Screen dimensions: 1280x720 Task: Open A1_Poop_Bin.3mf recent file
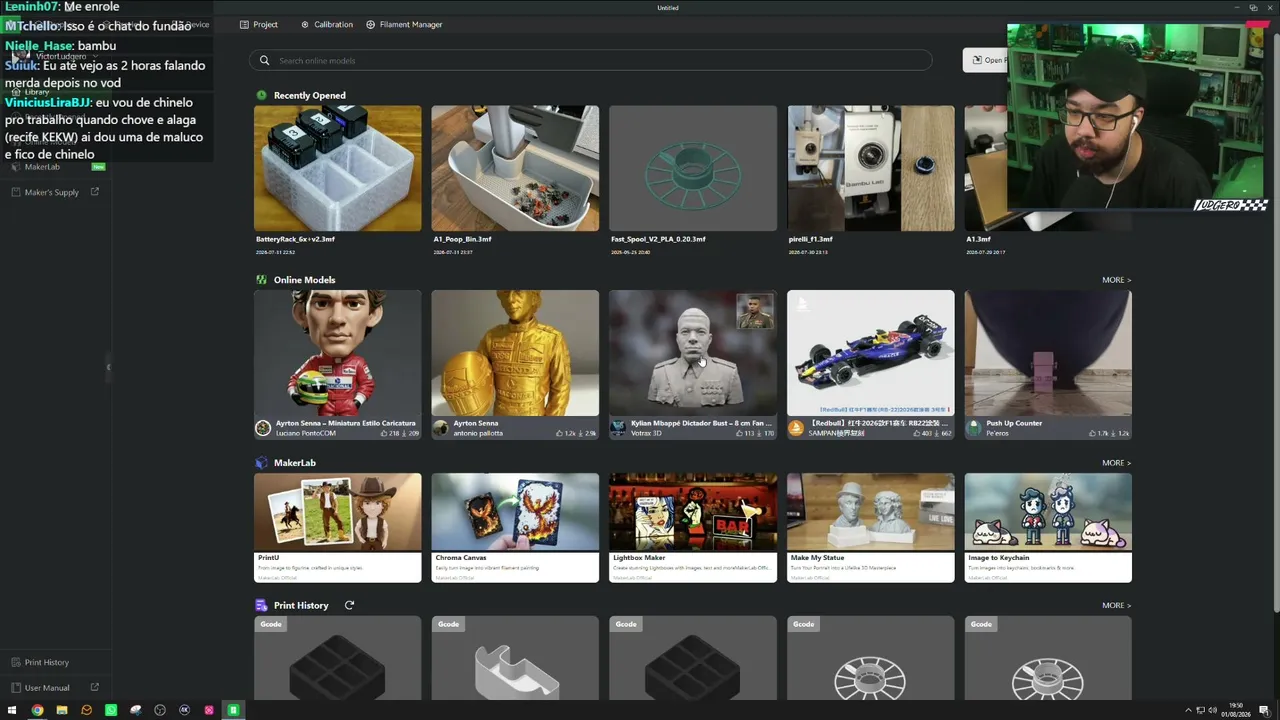pyautogui.click(x=515, y=180)
